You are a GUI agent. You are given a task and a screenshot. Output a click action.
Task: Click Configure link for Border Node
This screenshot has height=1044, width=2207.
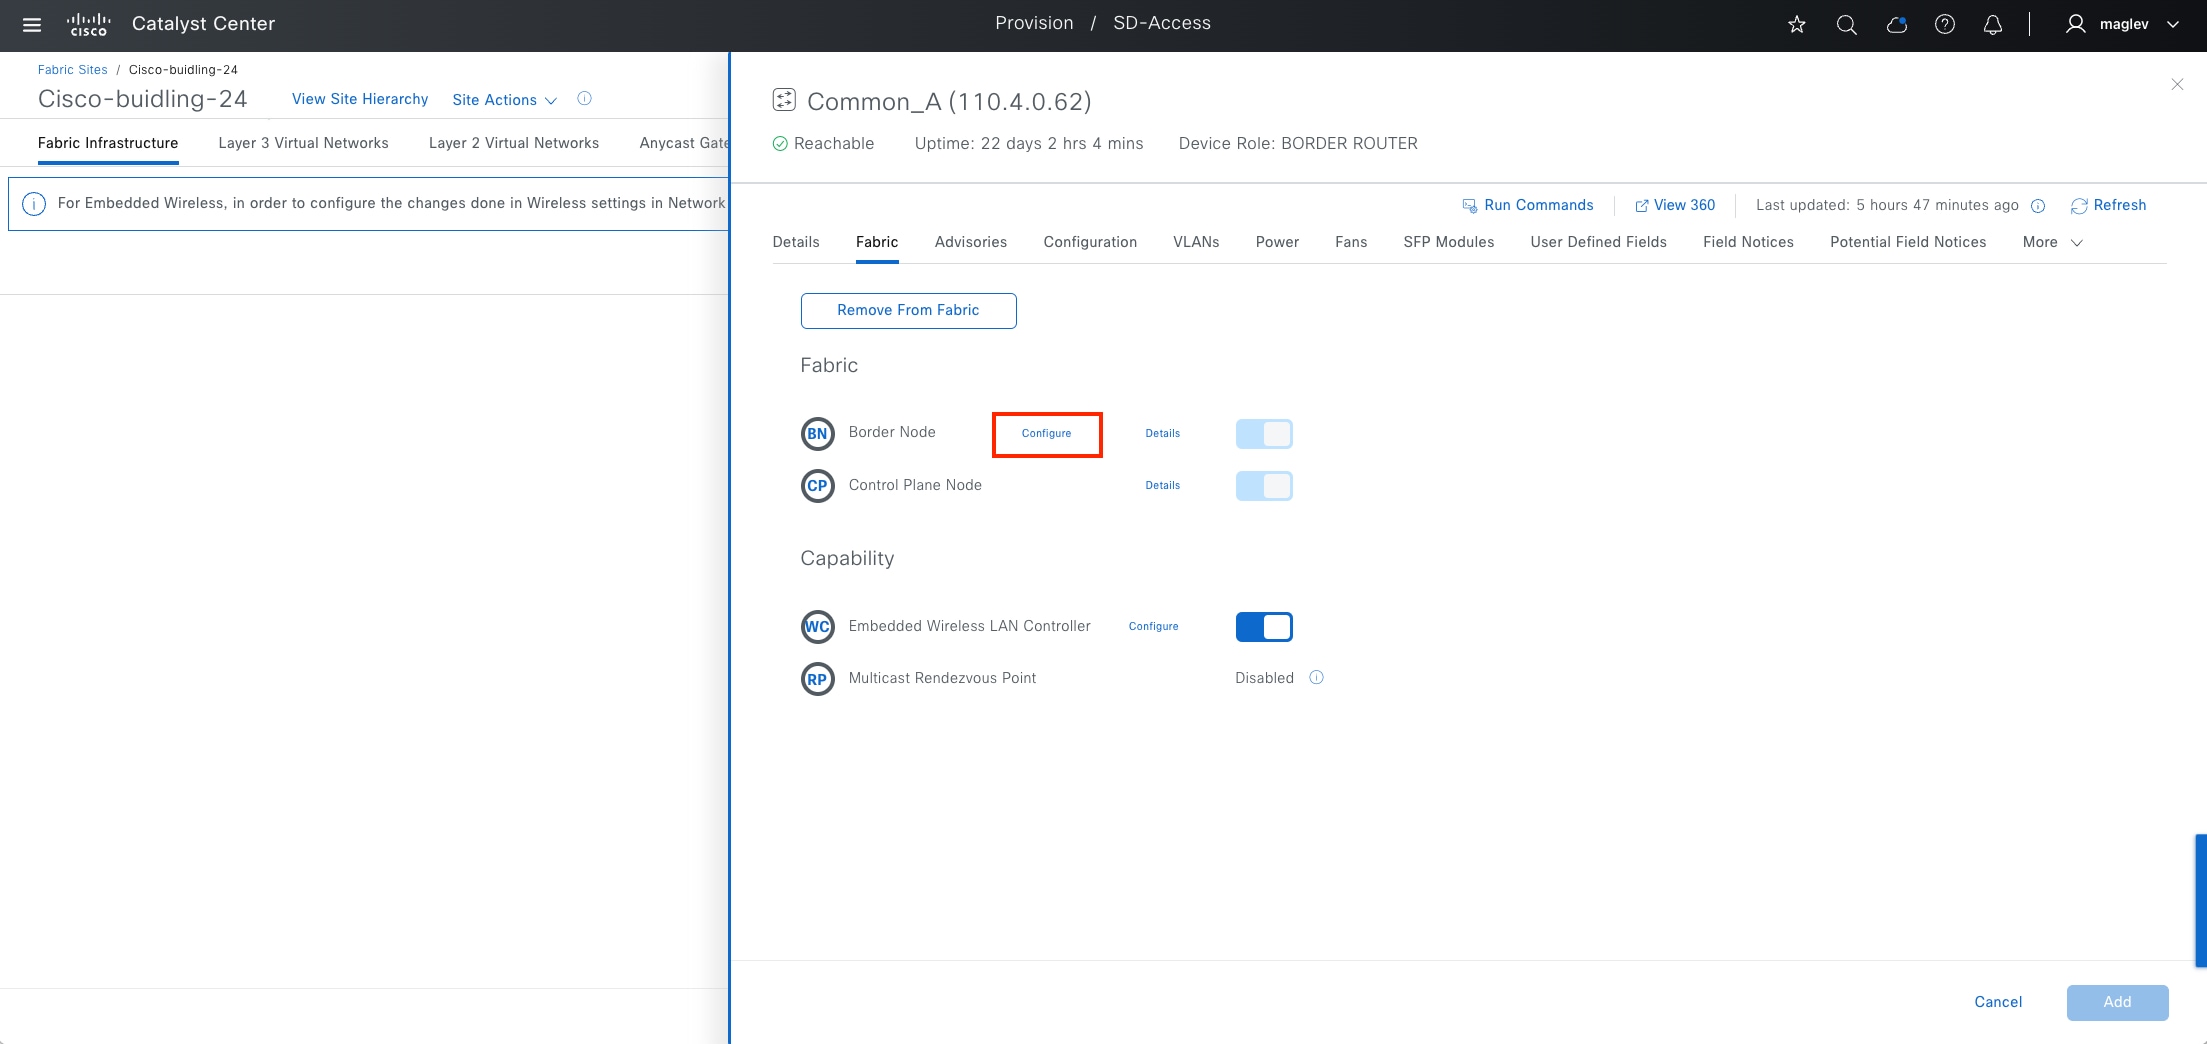tap(1046, 434)
